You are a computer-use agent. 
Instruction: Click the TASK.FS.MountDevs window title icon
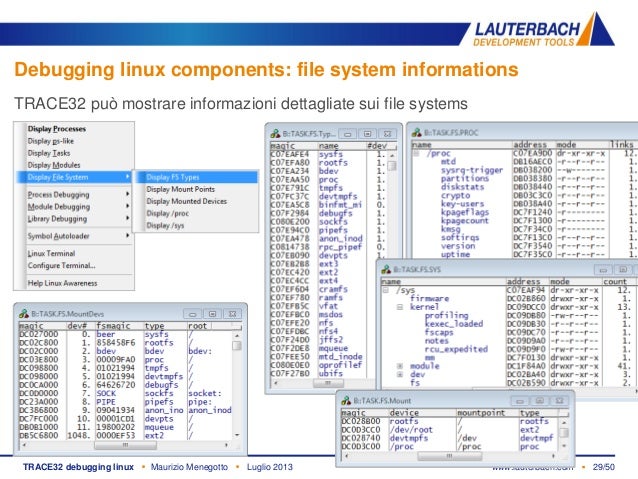(x=24, y=314)
